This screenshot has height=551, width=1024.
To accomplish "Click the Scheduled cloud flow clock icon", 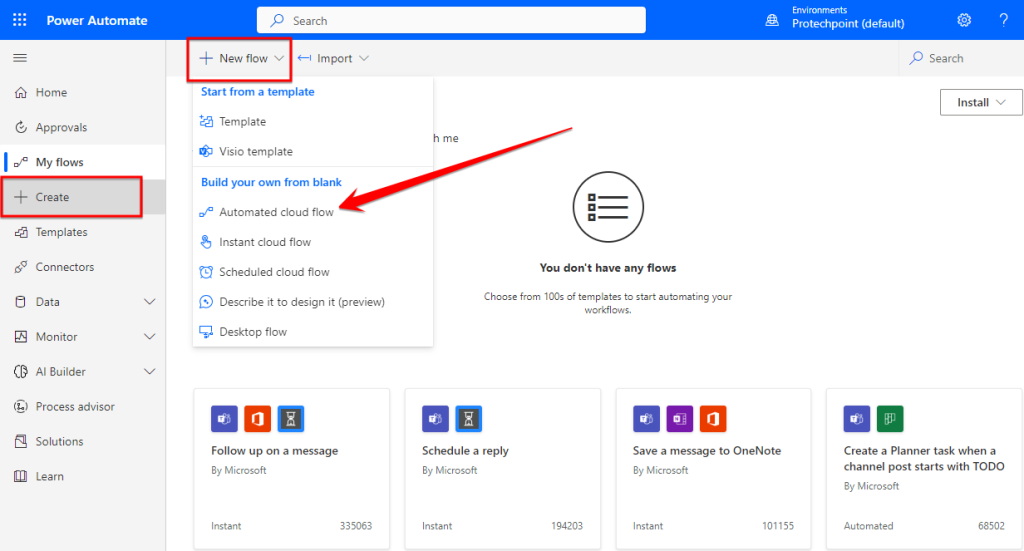I will tap(206, 272).
